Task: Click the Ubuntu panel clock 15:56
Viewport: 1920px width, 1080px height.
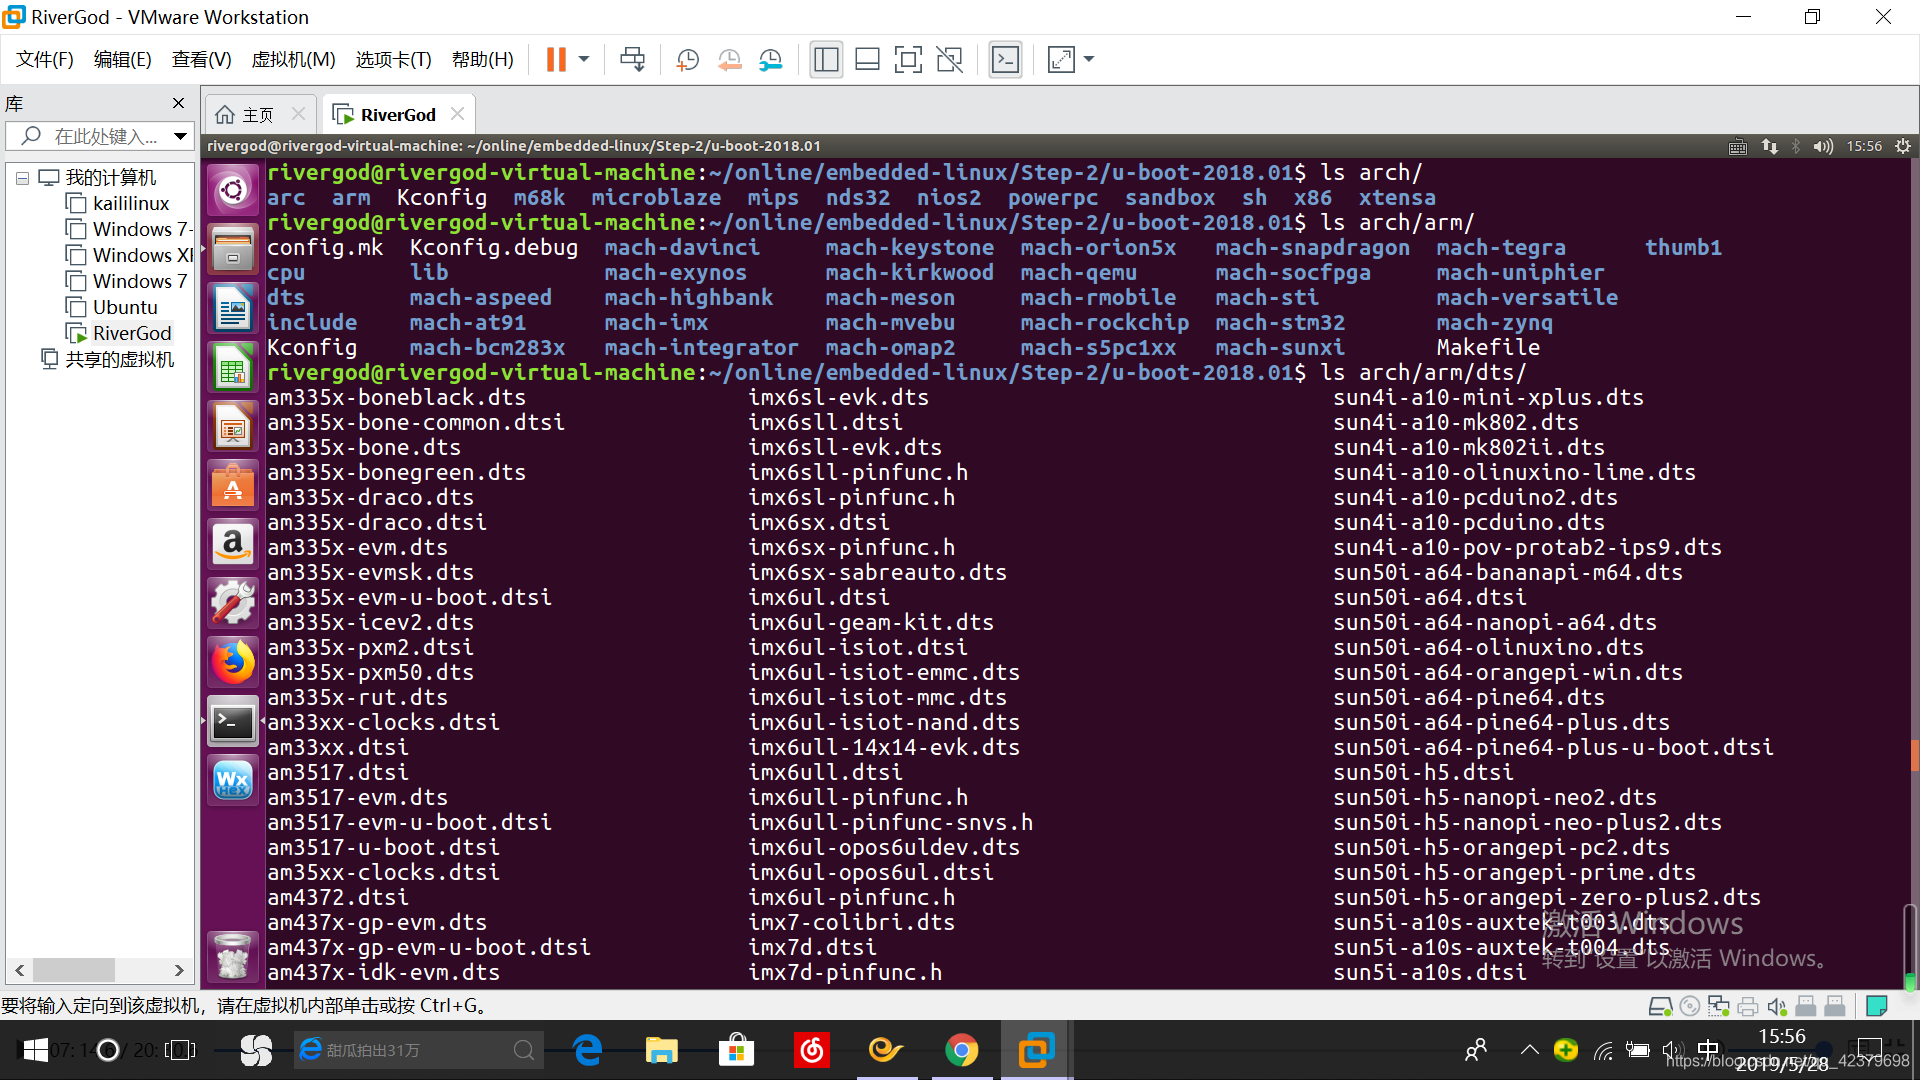Action: coord(1864,146)
